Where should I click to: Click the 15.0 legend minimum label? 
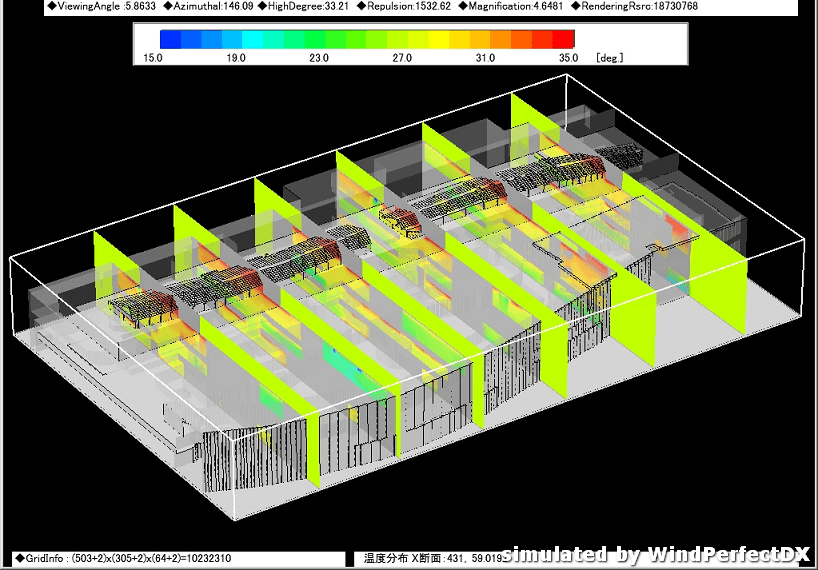153,58
